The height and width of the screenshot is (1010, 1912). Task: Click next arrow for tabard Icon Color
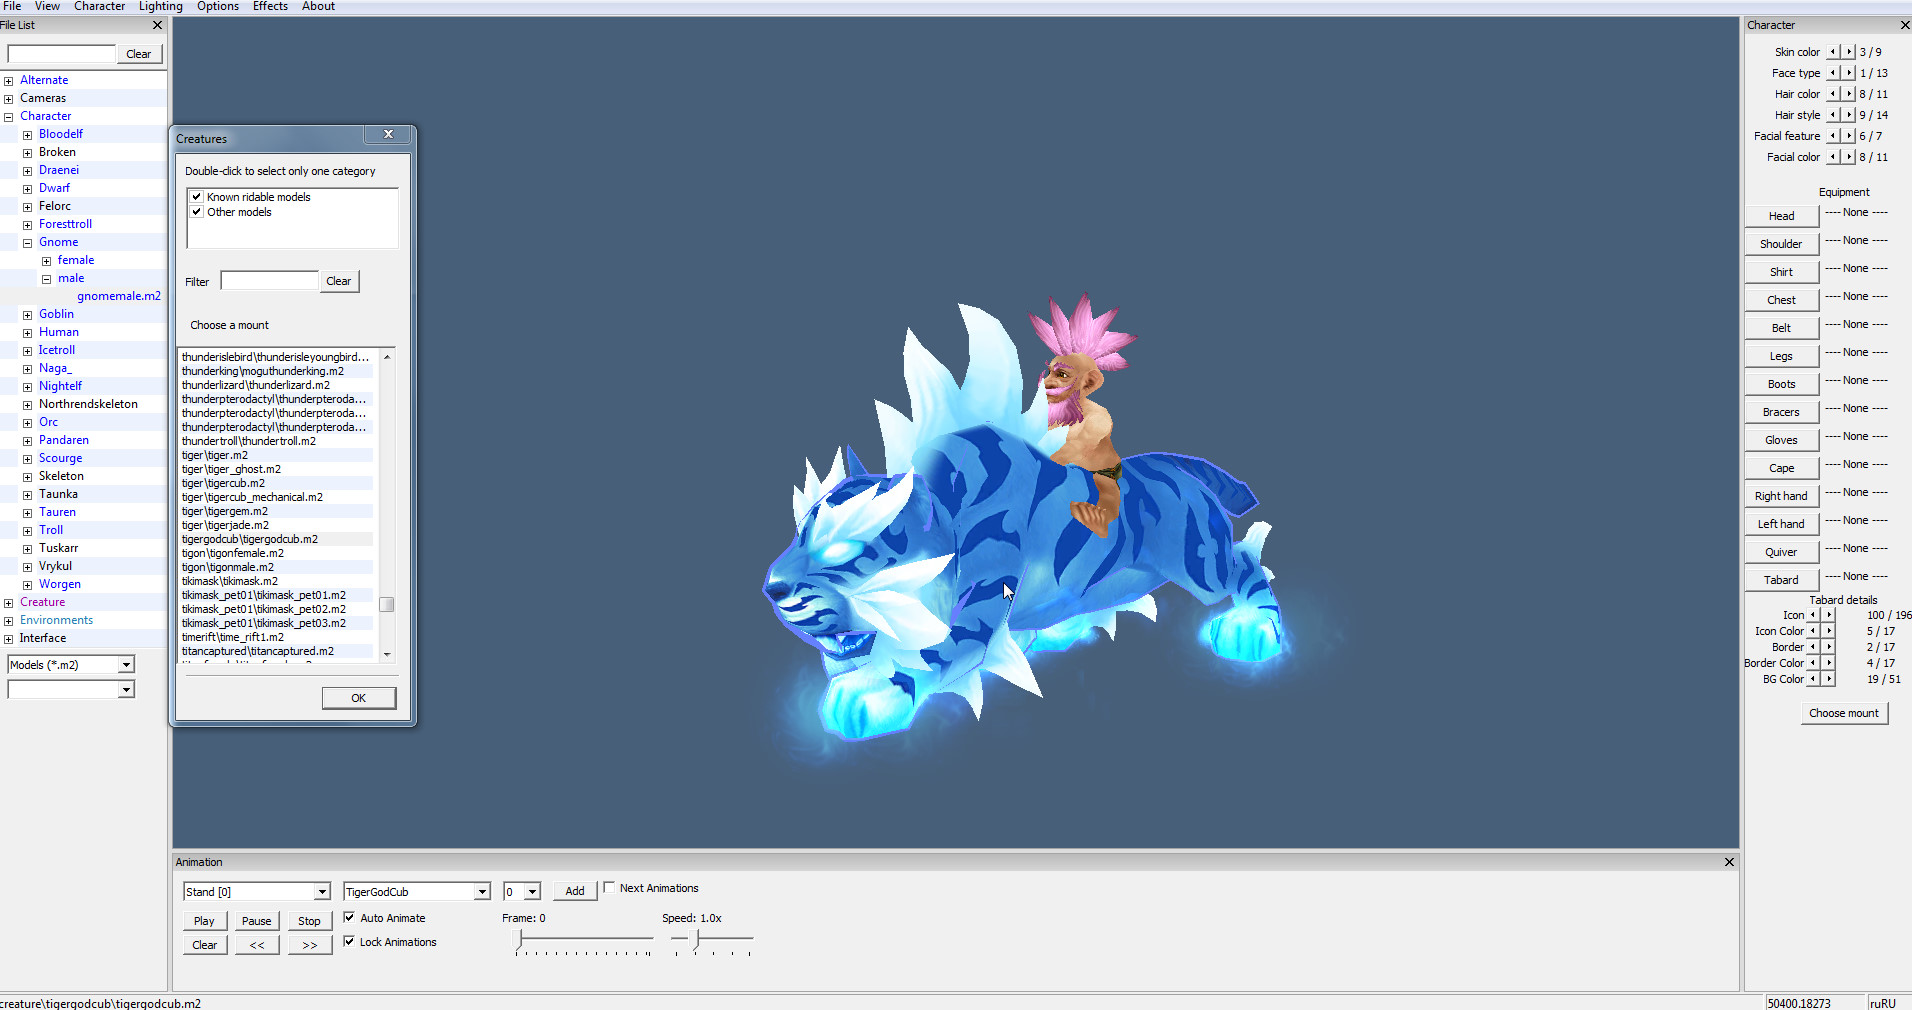[x=1829, y=631]
